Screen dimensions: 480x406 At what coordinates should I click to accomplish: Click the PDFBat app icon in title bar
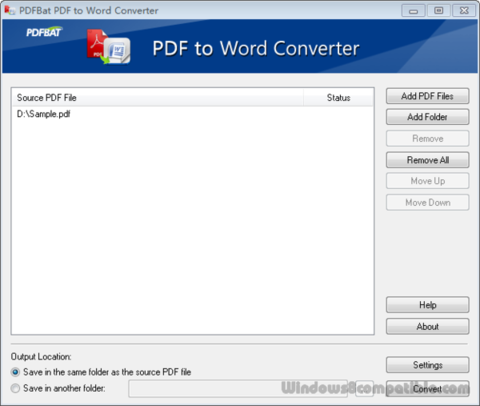(x=10, y=10)
